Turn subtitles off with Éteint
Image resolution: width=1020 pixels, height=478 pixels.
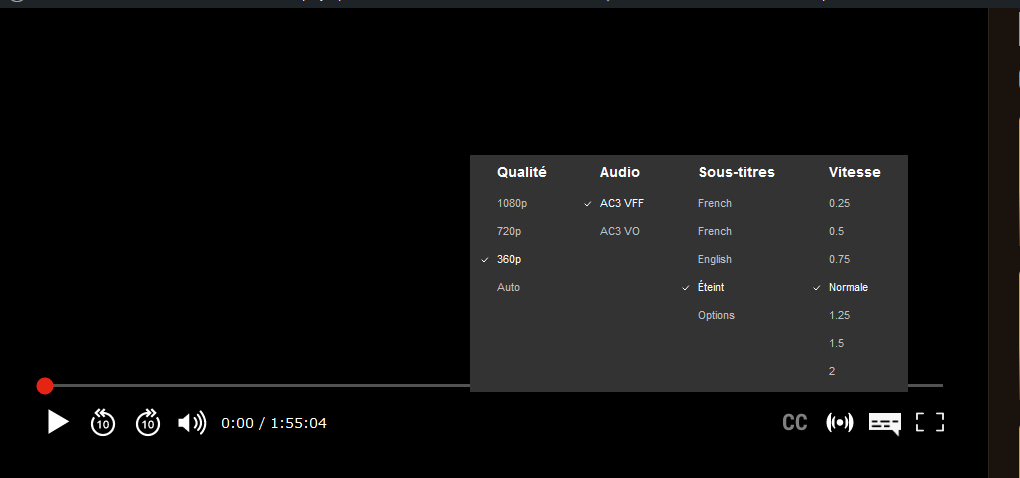pos(711,288)
